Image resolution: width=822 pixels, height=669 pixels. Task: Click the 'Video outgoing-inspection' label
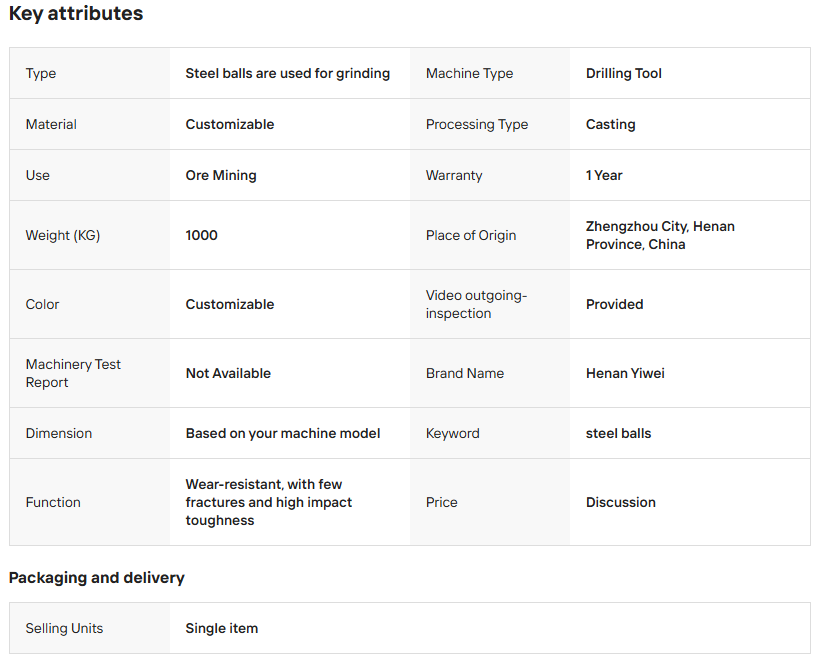(476, 304)
